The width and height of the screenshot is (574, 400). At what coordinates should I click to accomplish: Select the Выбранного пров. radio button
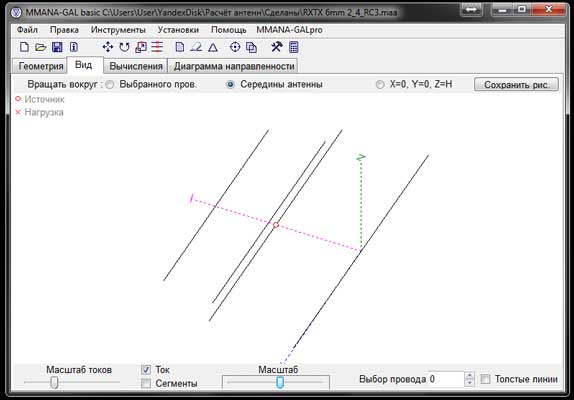[109, 85]
